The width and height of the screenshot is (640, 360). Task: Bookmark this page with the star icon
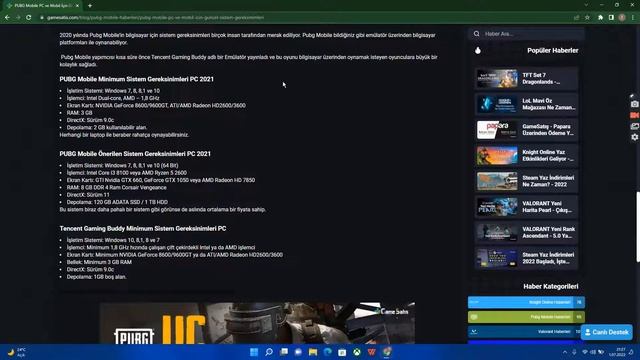point(587,18)
